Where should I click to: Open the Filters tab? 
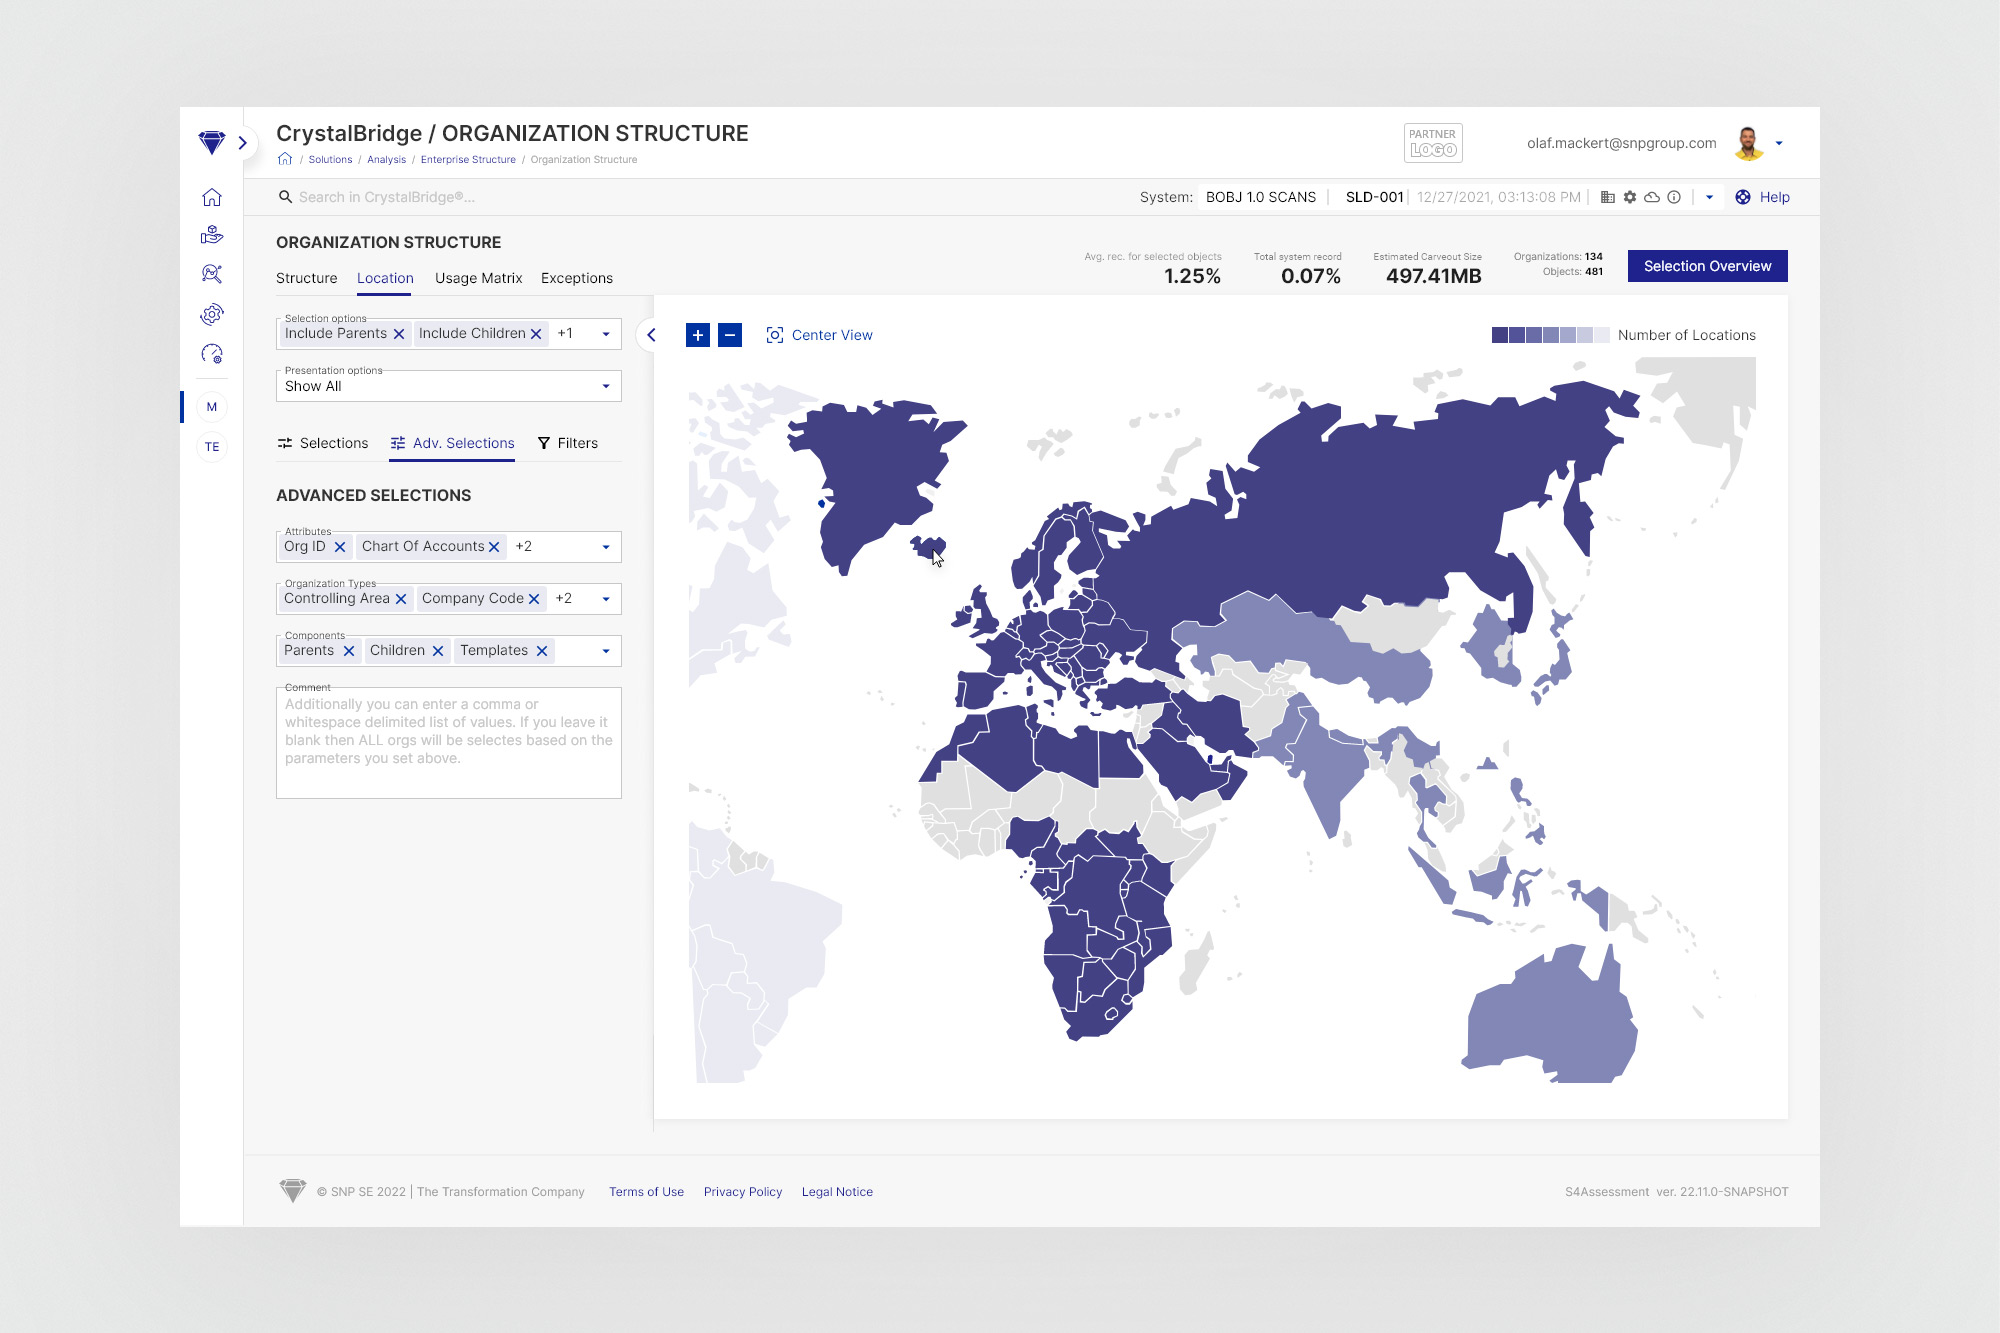point(568,443)
